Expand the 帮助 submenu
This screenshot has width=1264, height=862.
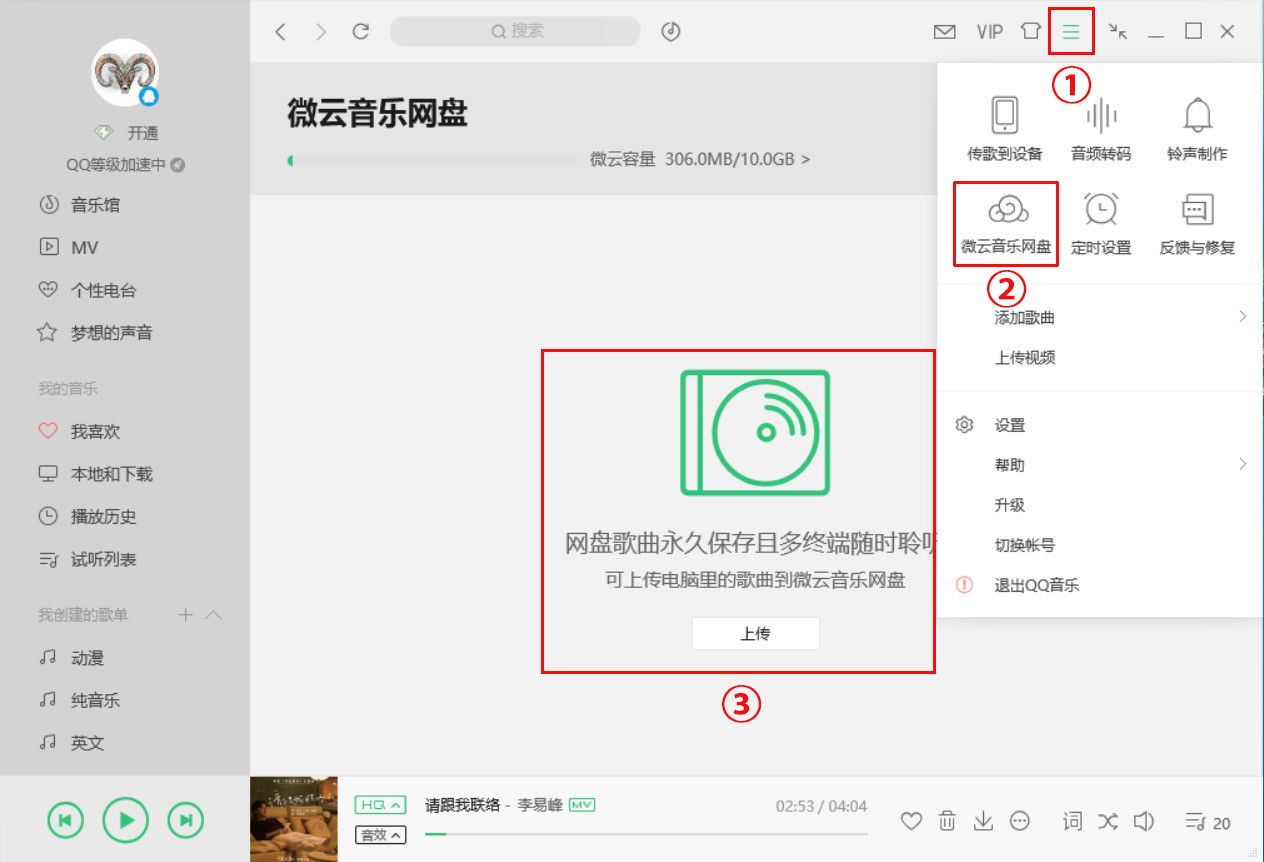tap(1100, 465)
